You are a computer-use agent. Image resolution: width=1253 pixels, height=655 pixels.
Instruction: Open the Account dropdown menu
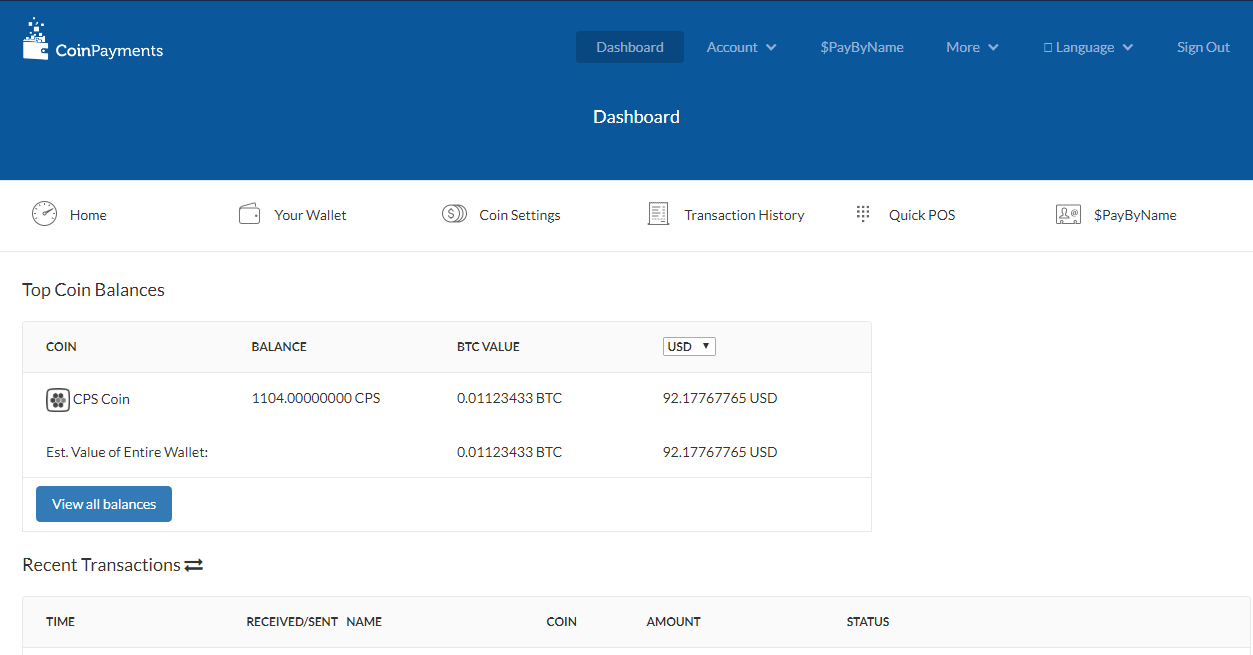pyautogui.click(x=741, y=47)
